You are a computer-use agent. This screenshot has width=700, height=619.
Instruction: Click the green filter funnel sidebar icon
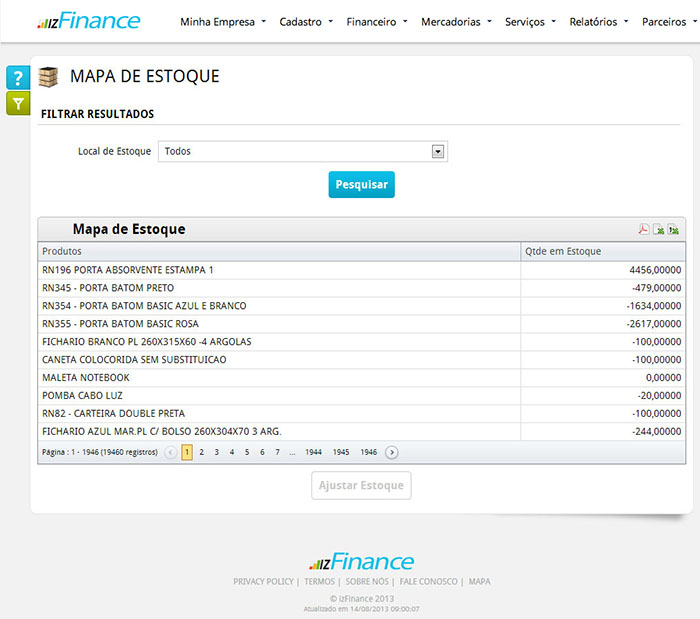18,103
